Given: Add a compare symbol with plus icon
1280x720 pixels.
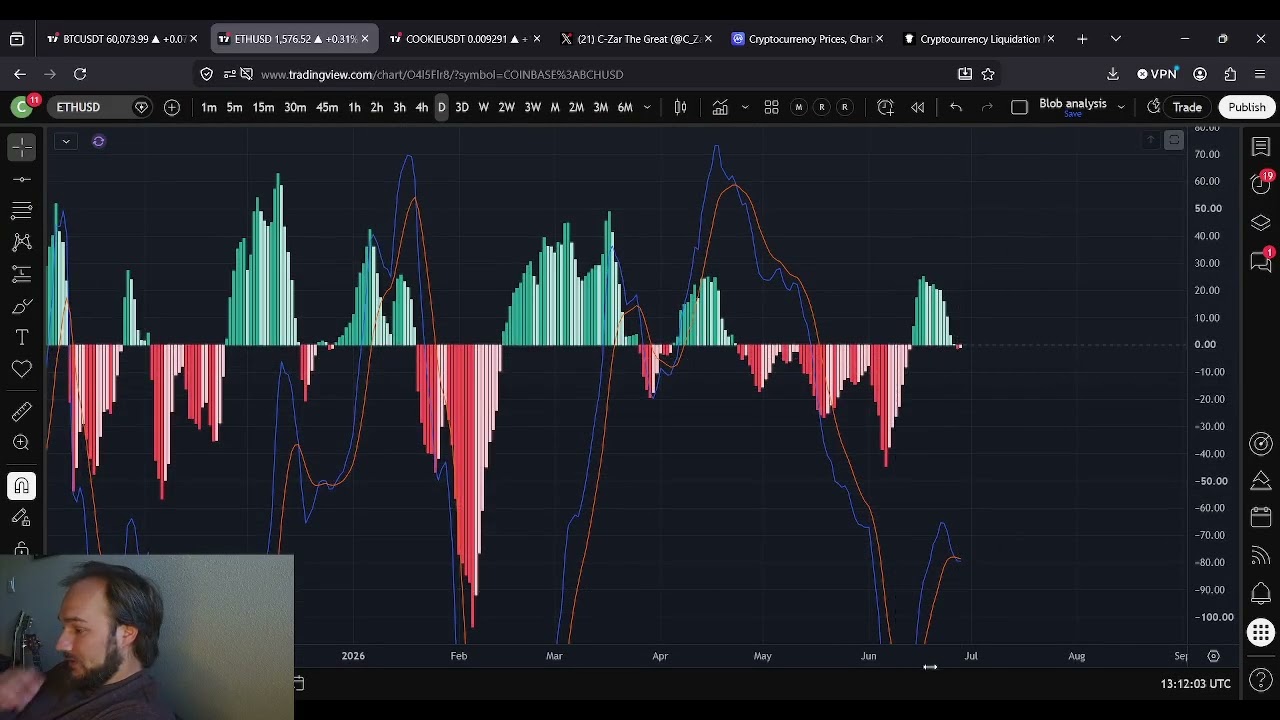Looking at the screenshot, I should point(172,107).
